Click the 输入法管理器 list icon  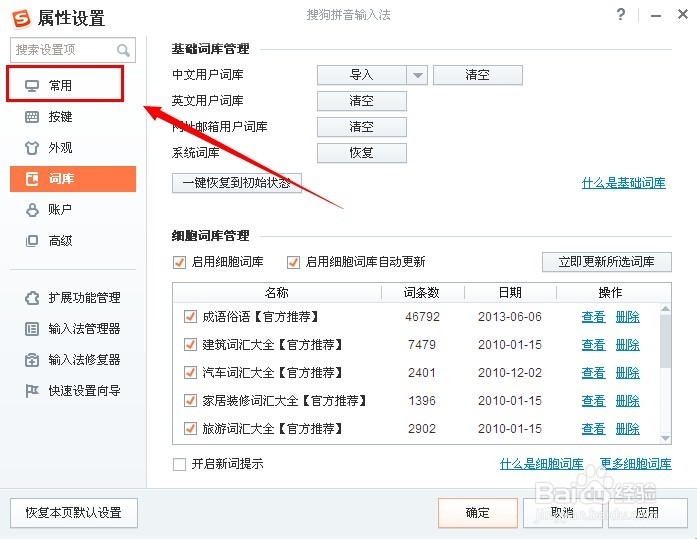coord(32,329)
